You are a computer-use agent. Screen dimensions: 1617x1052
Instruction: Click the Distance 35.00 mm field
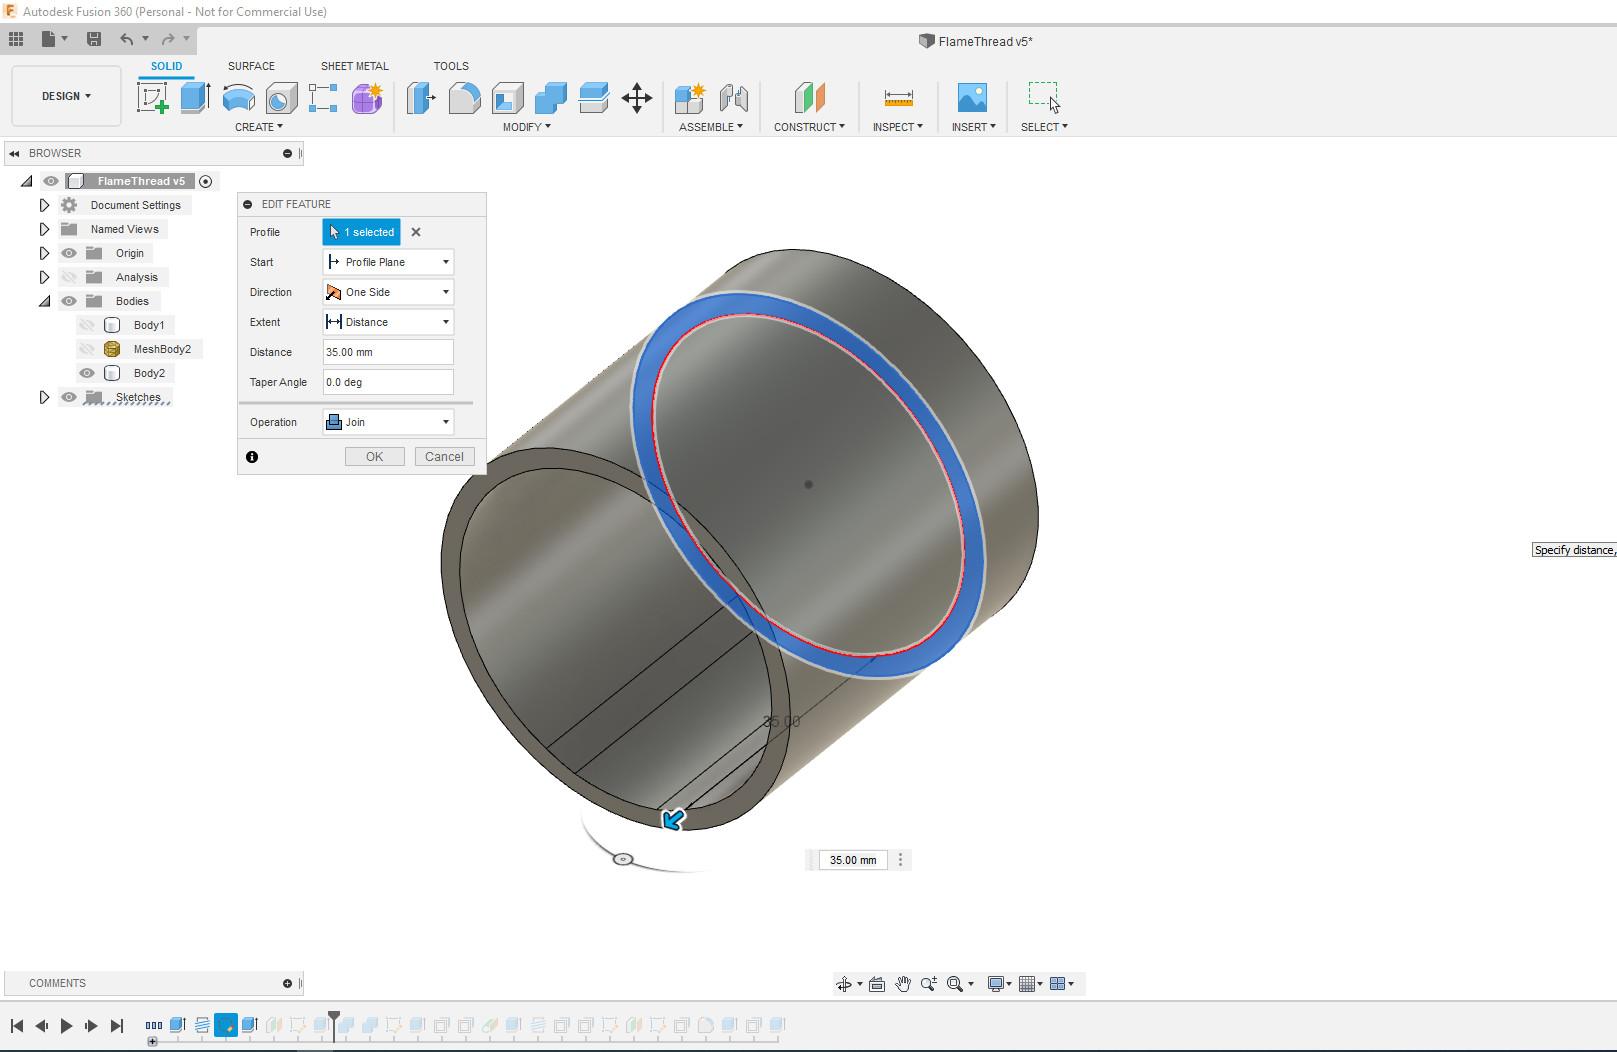pyautogui.click(x=387, y=352)
